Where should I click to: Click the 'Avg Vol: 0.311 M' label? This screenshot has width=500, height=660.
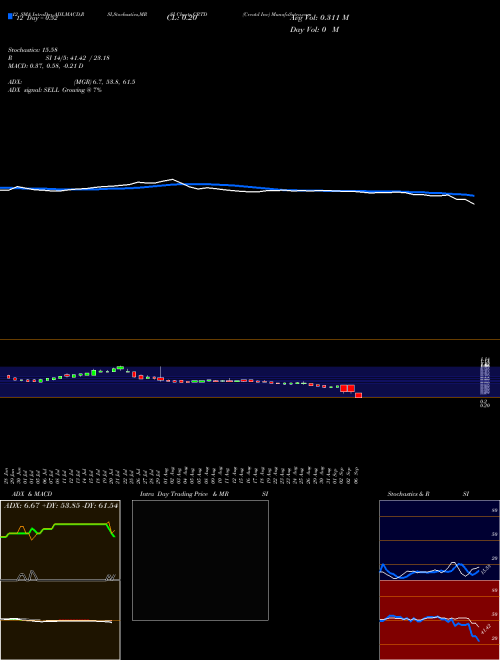pos(320,17)
